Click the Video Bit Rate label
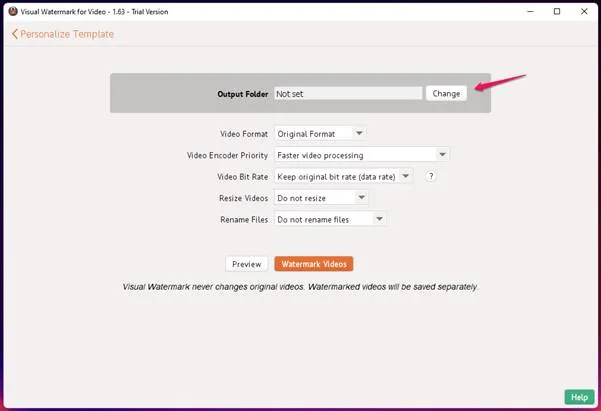Image resolution: width=601 pixels, height=411 pixels. click(243, 177)
